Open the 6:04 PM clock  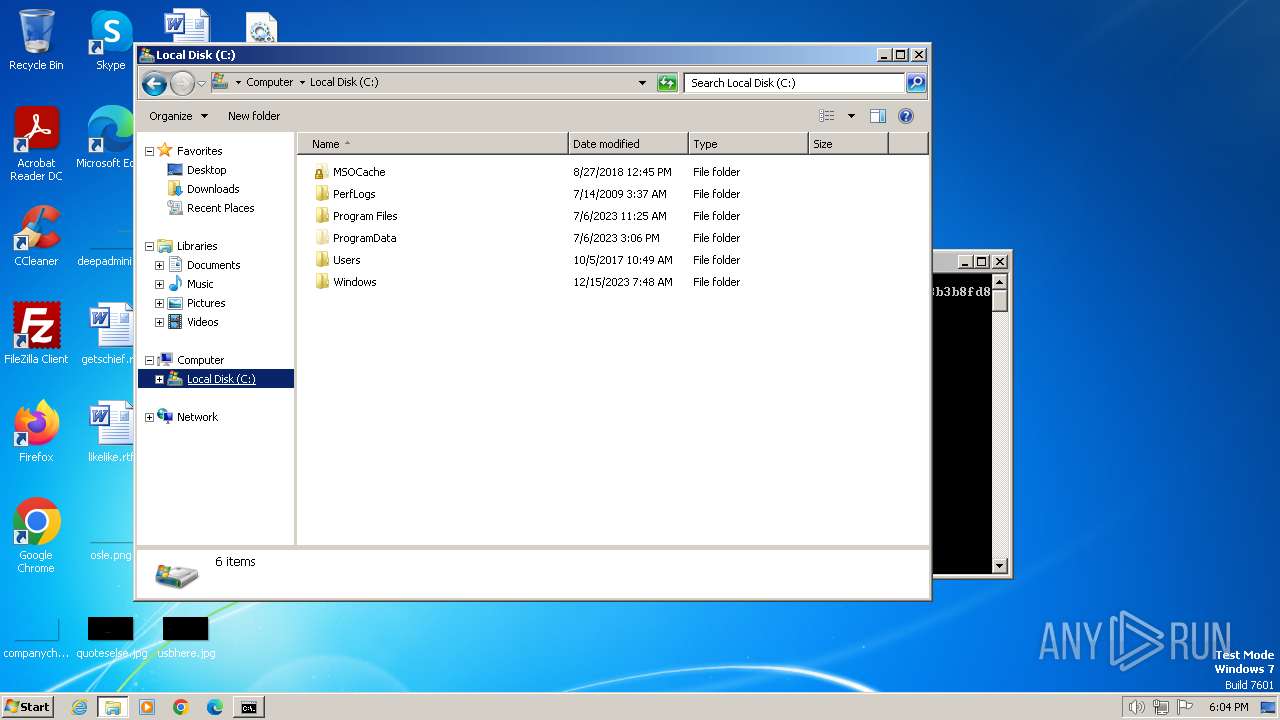1228,707
